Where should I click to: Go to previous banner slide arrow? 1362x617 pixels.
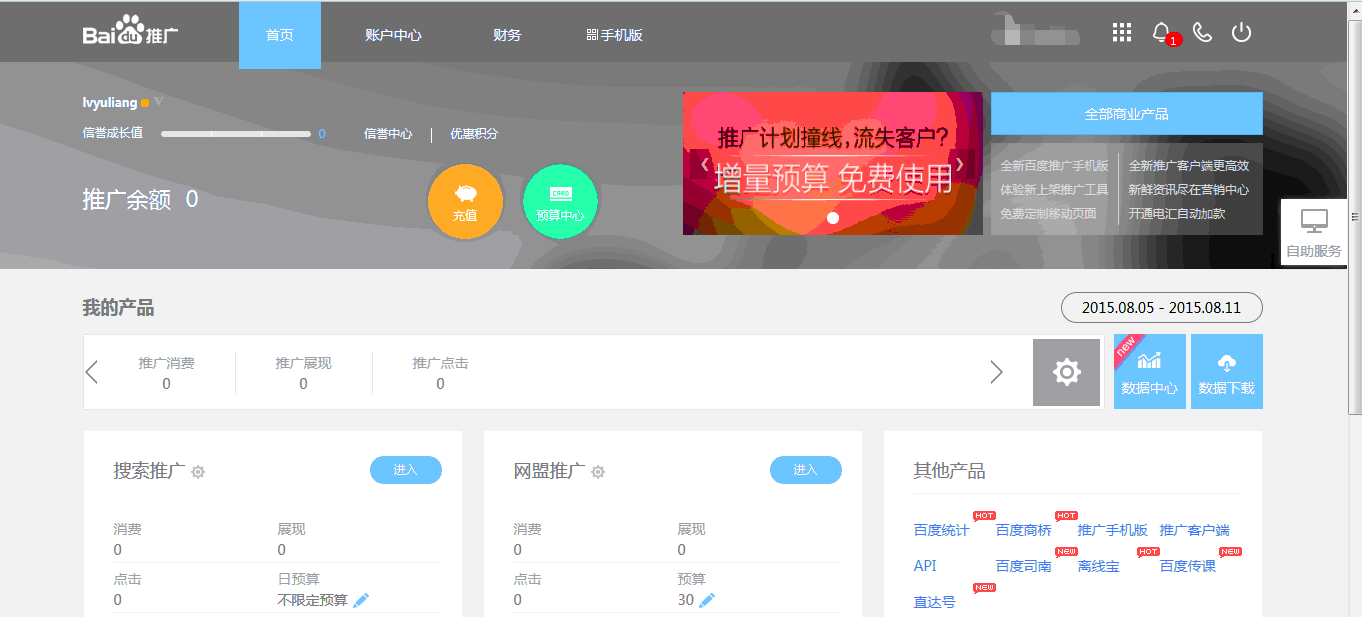704,164
